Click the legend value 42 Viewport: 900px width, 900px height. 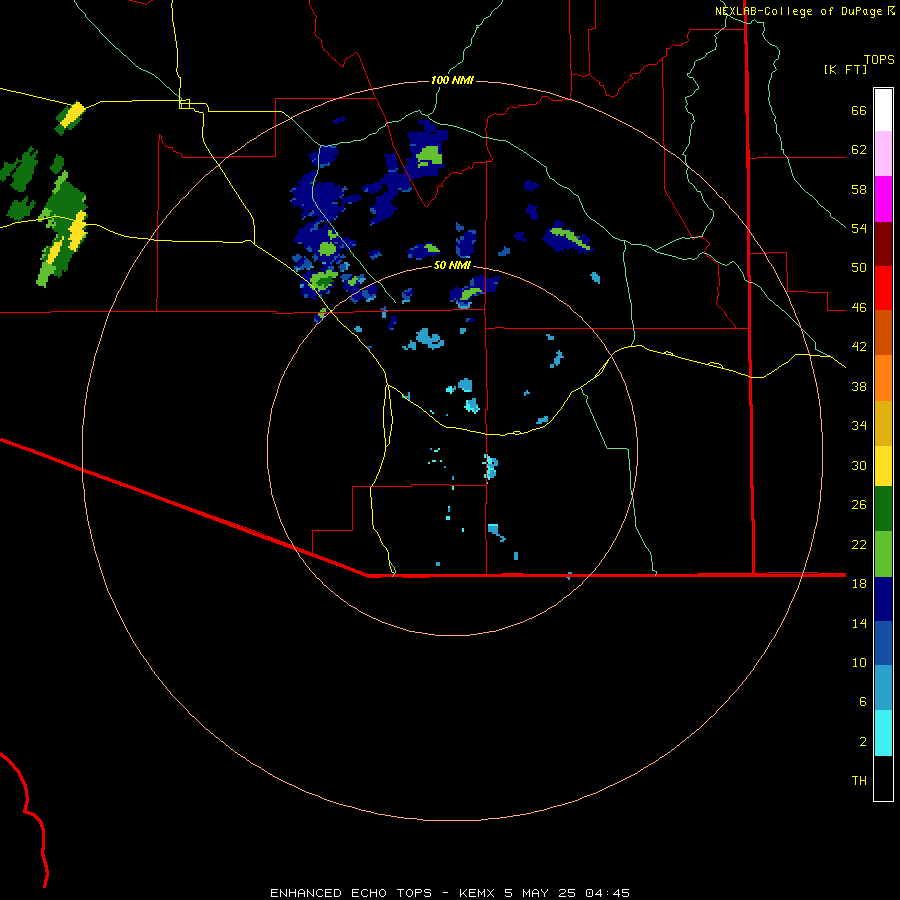(859, 347)
